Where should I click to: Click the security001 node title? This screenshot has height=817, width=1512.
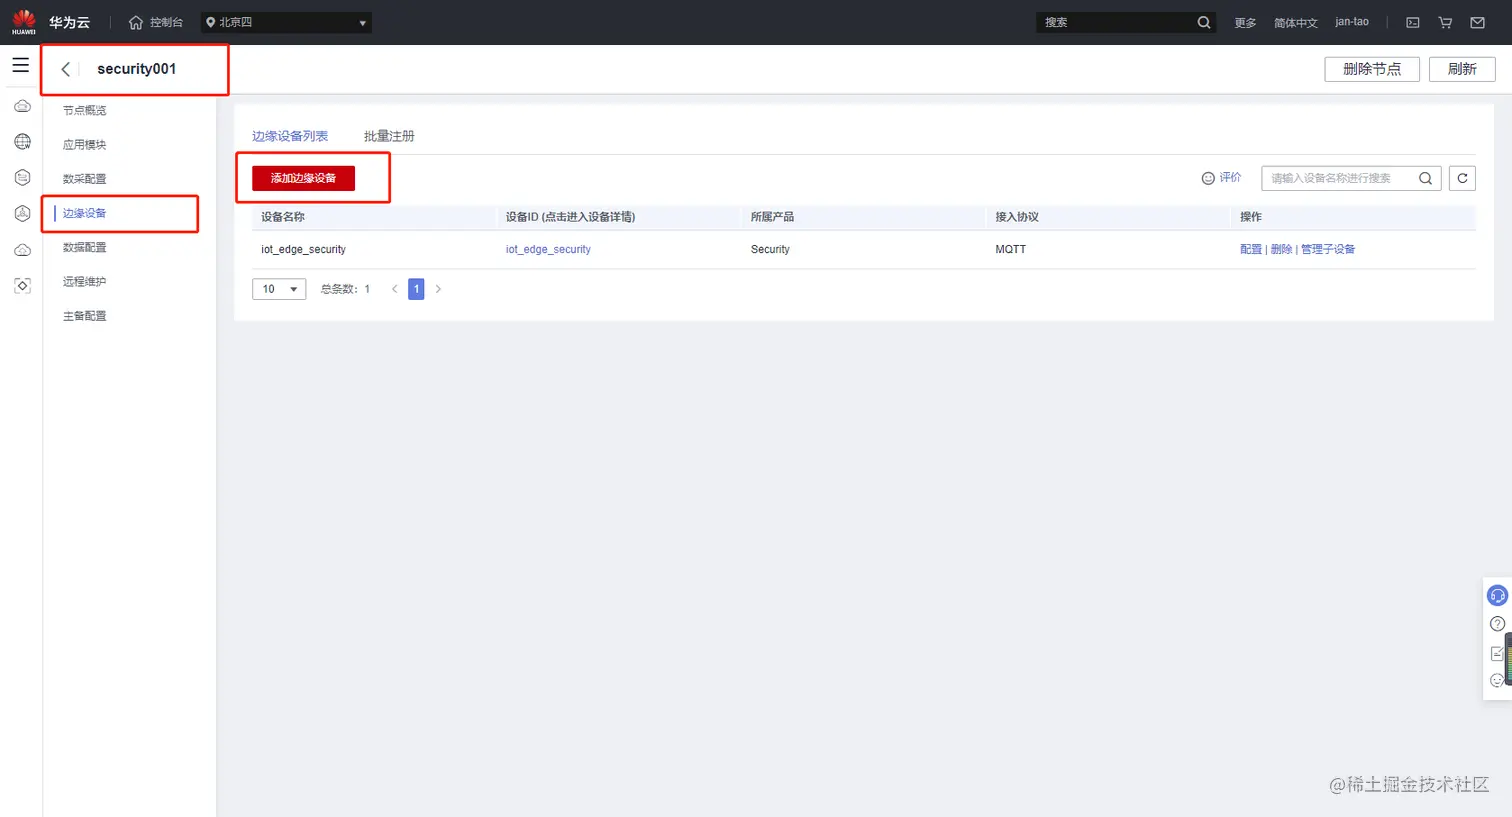(137, 69)
